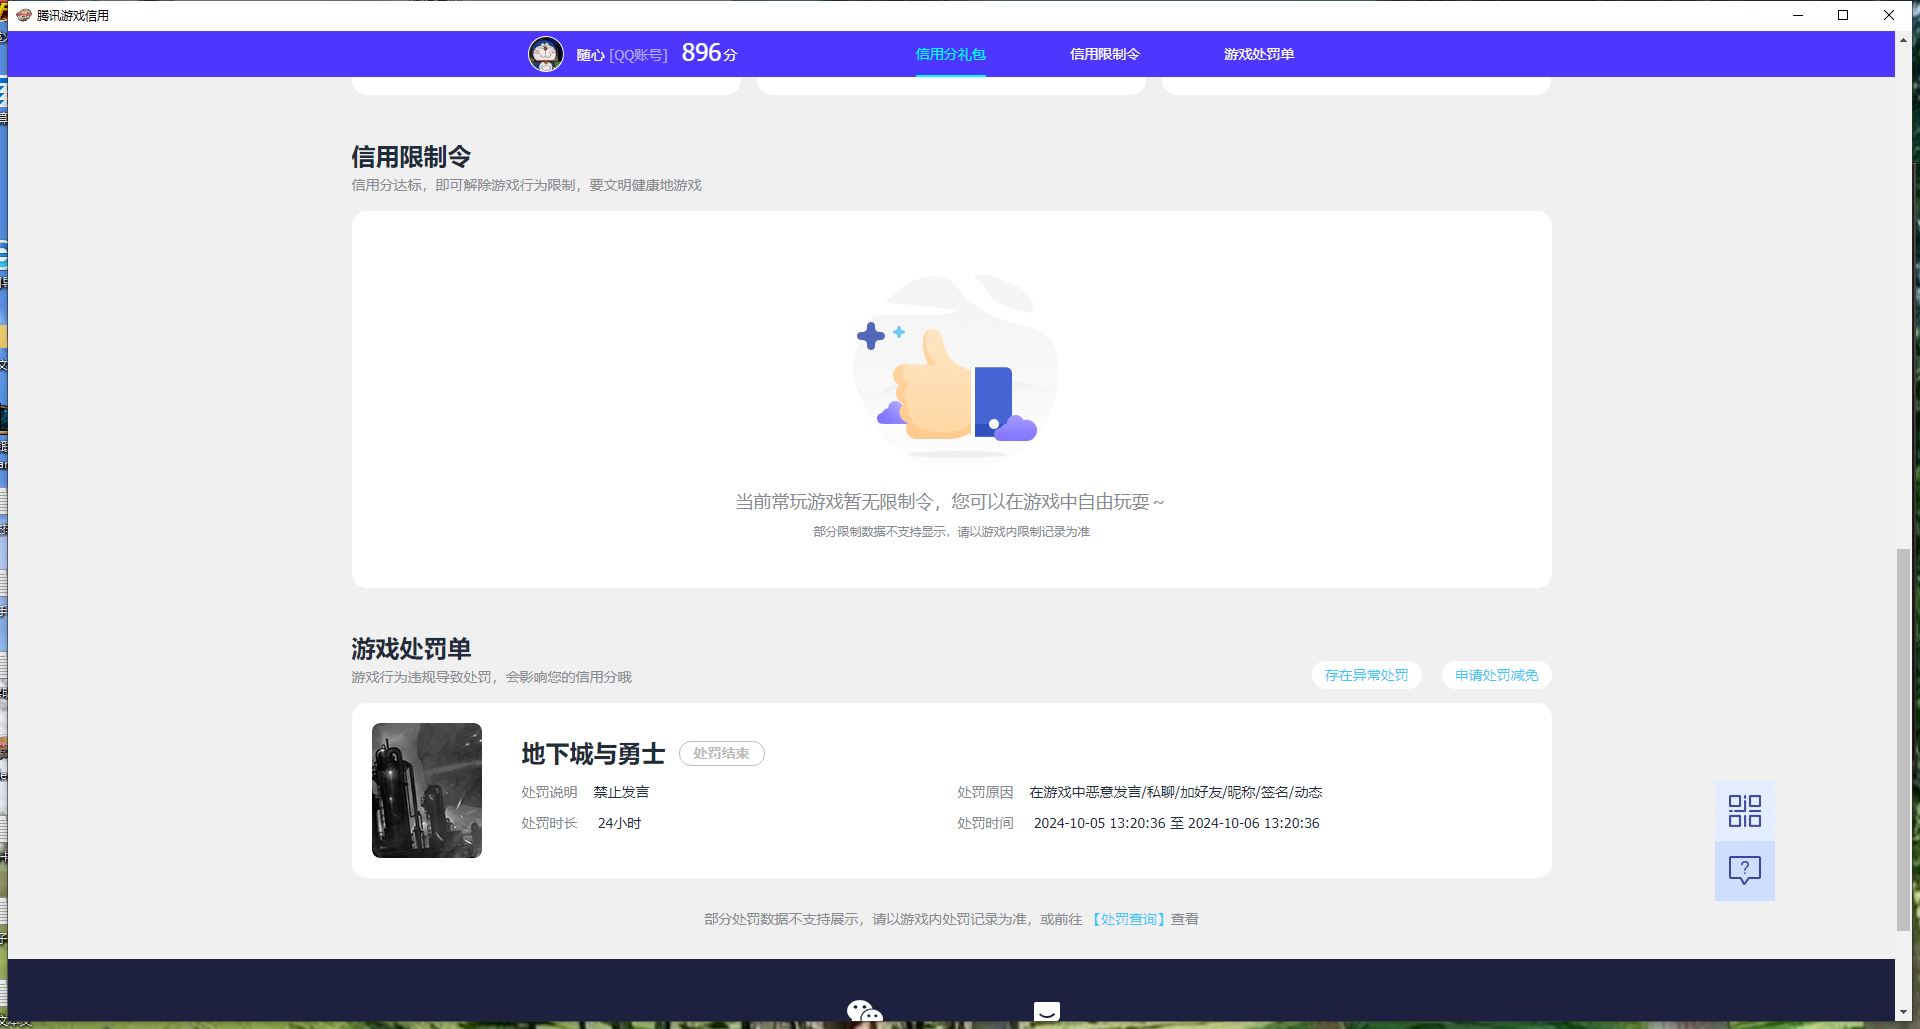Screen dimensions: 1920x1029
Task: Click the user avatar in header
Action: pyautogui.click(x=546, y=54)
